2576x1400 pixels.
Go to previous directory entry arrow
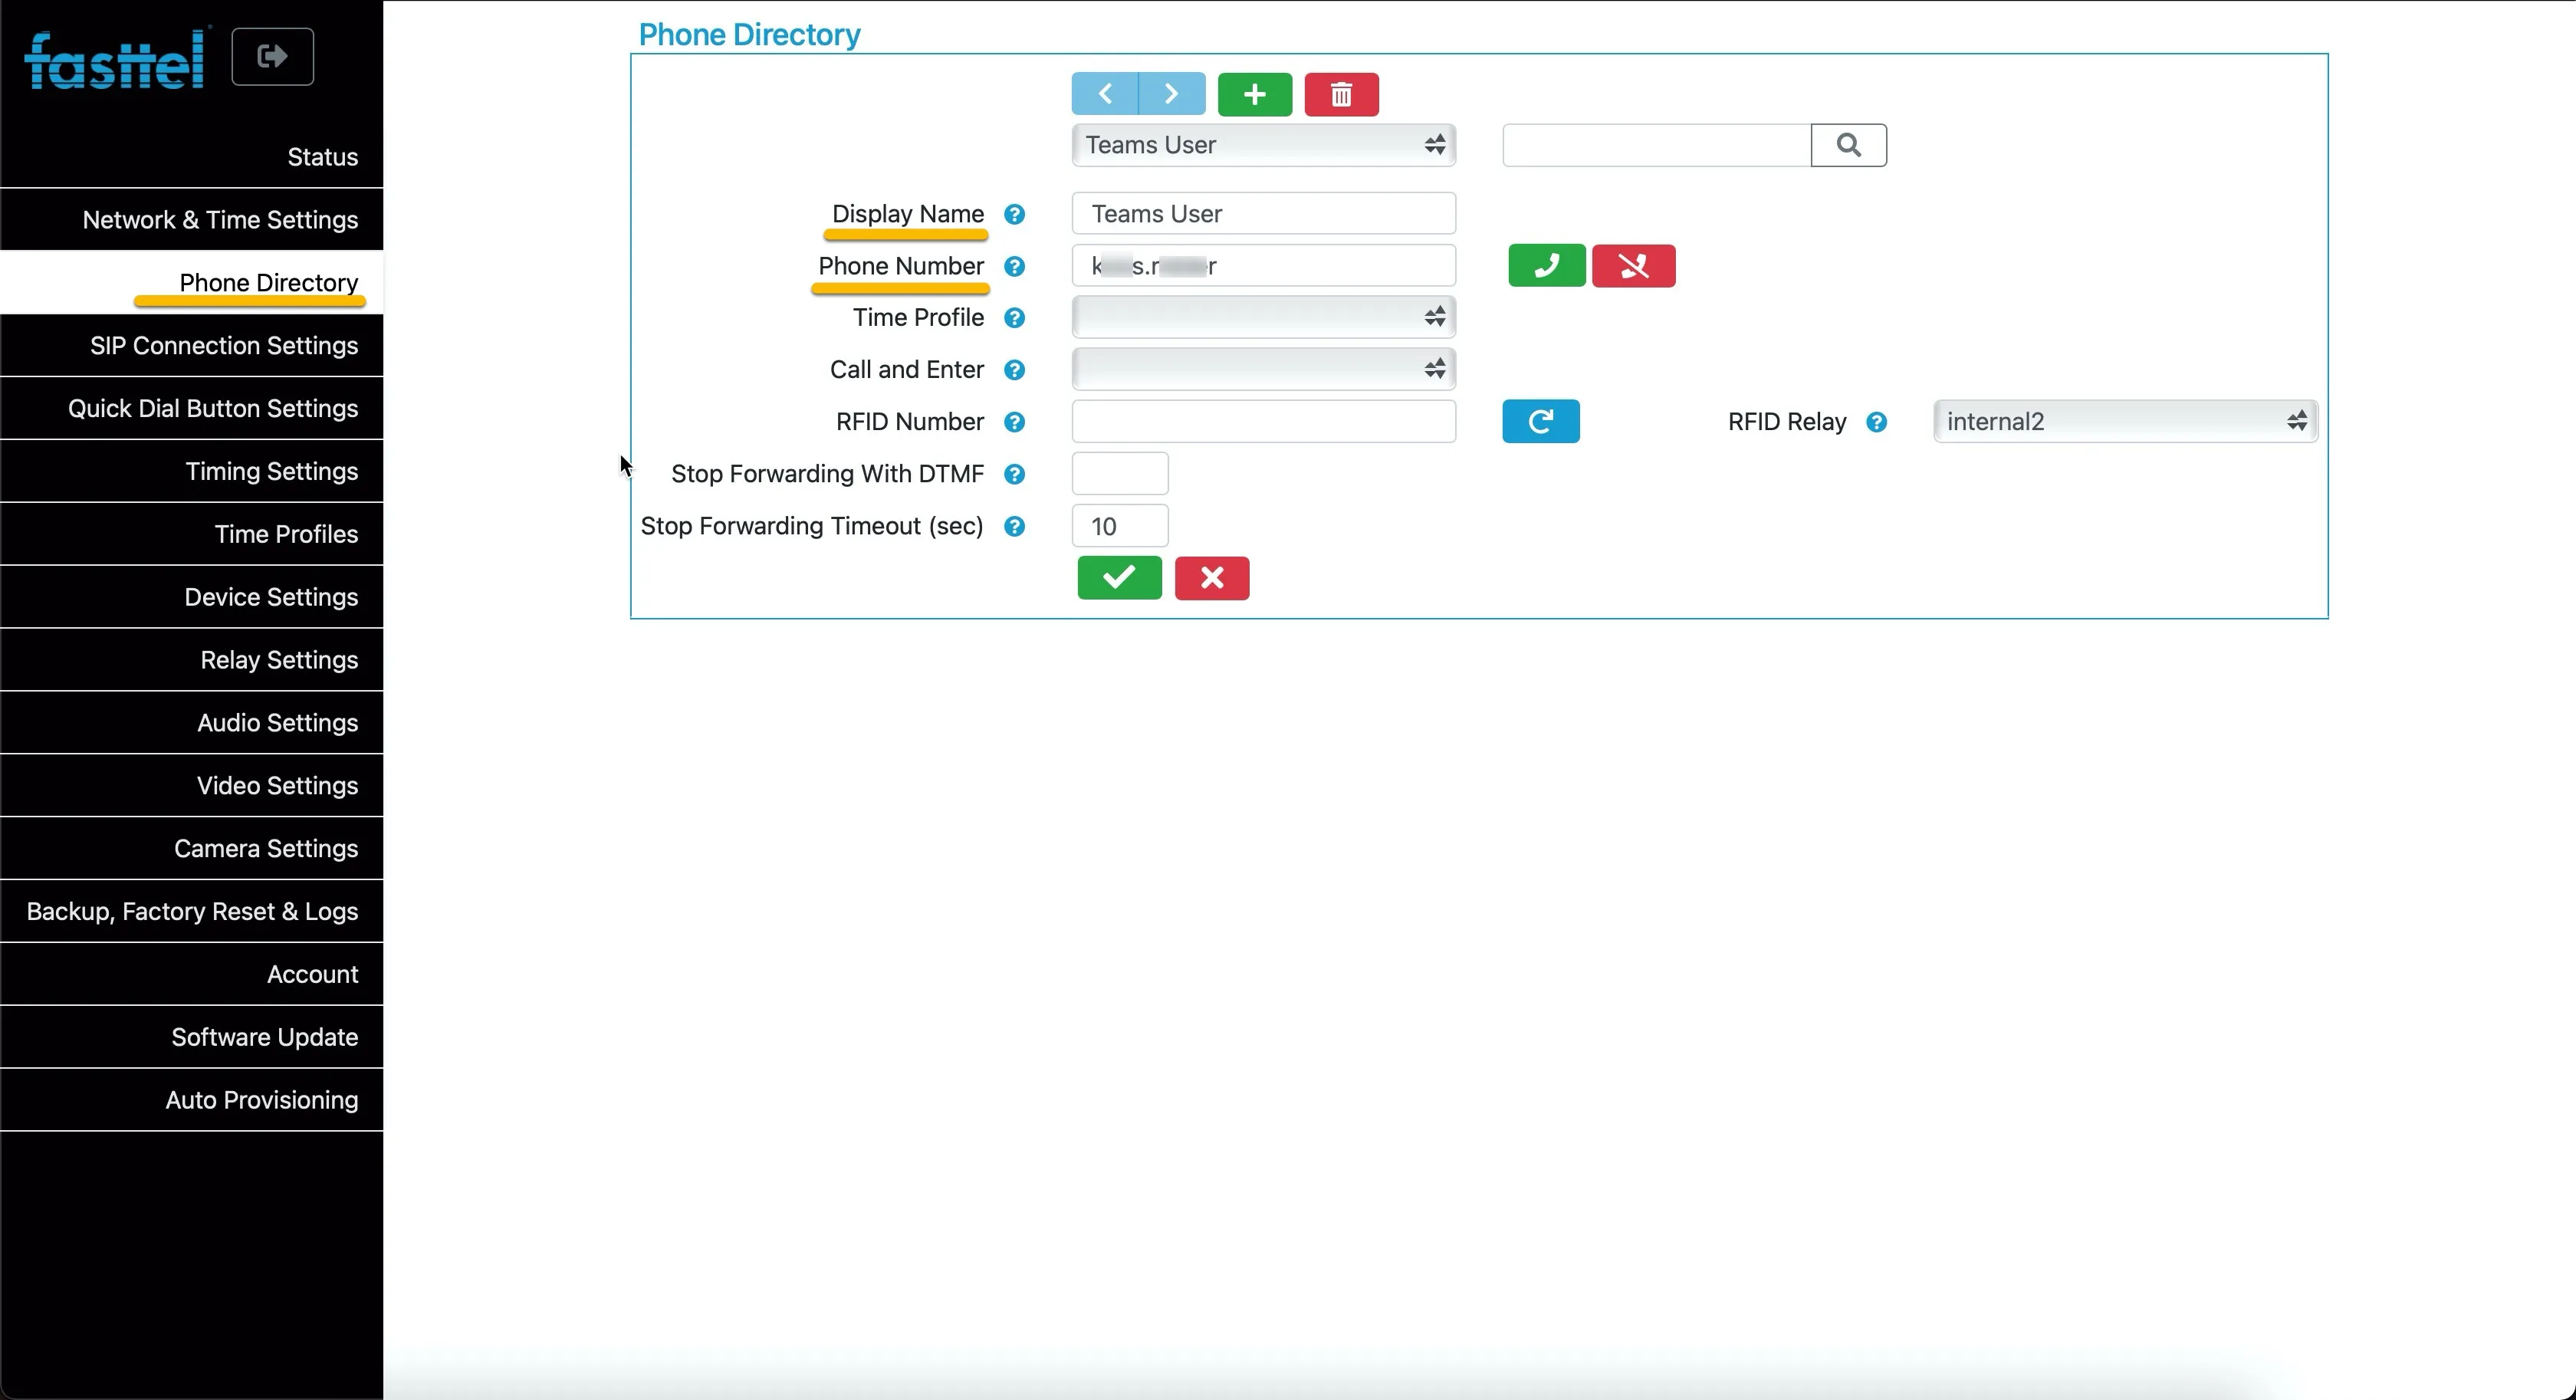point(1105,94)
